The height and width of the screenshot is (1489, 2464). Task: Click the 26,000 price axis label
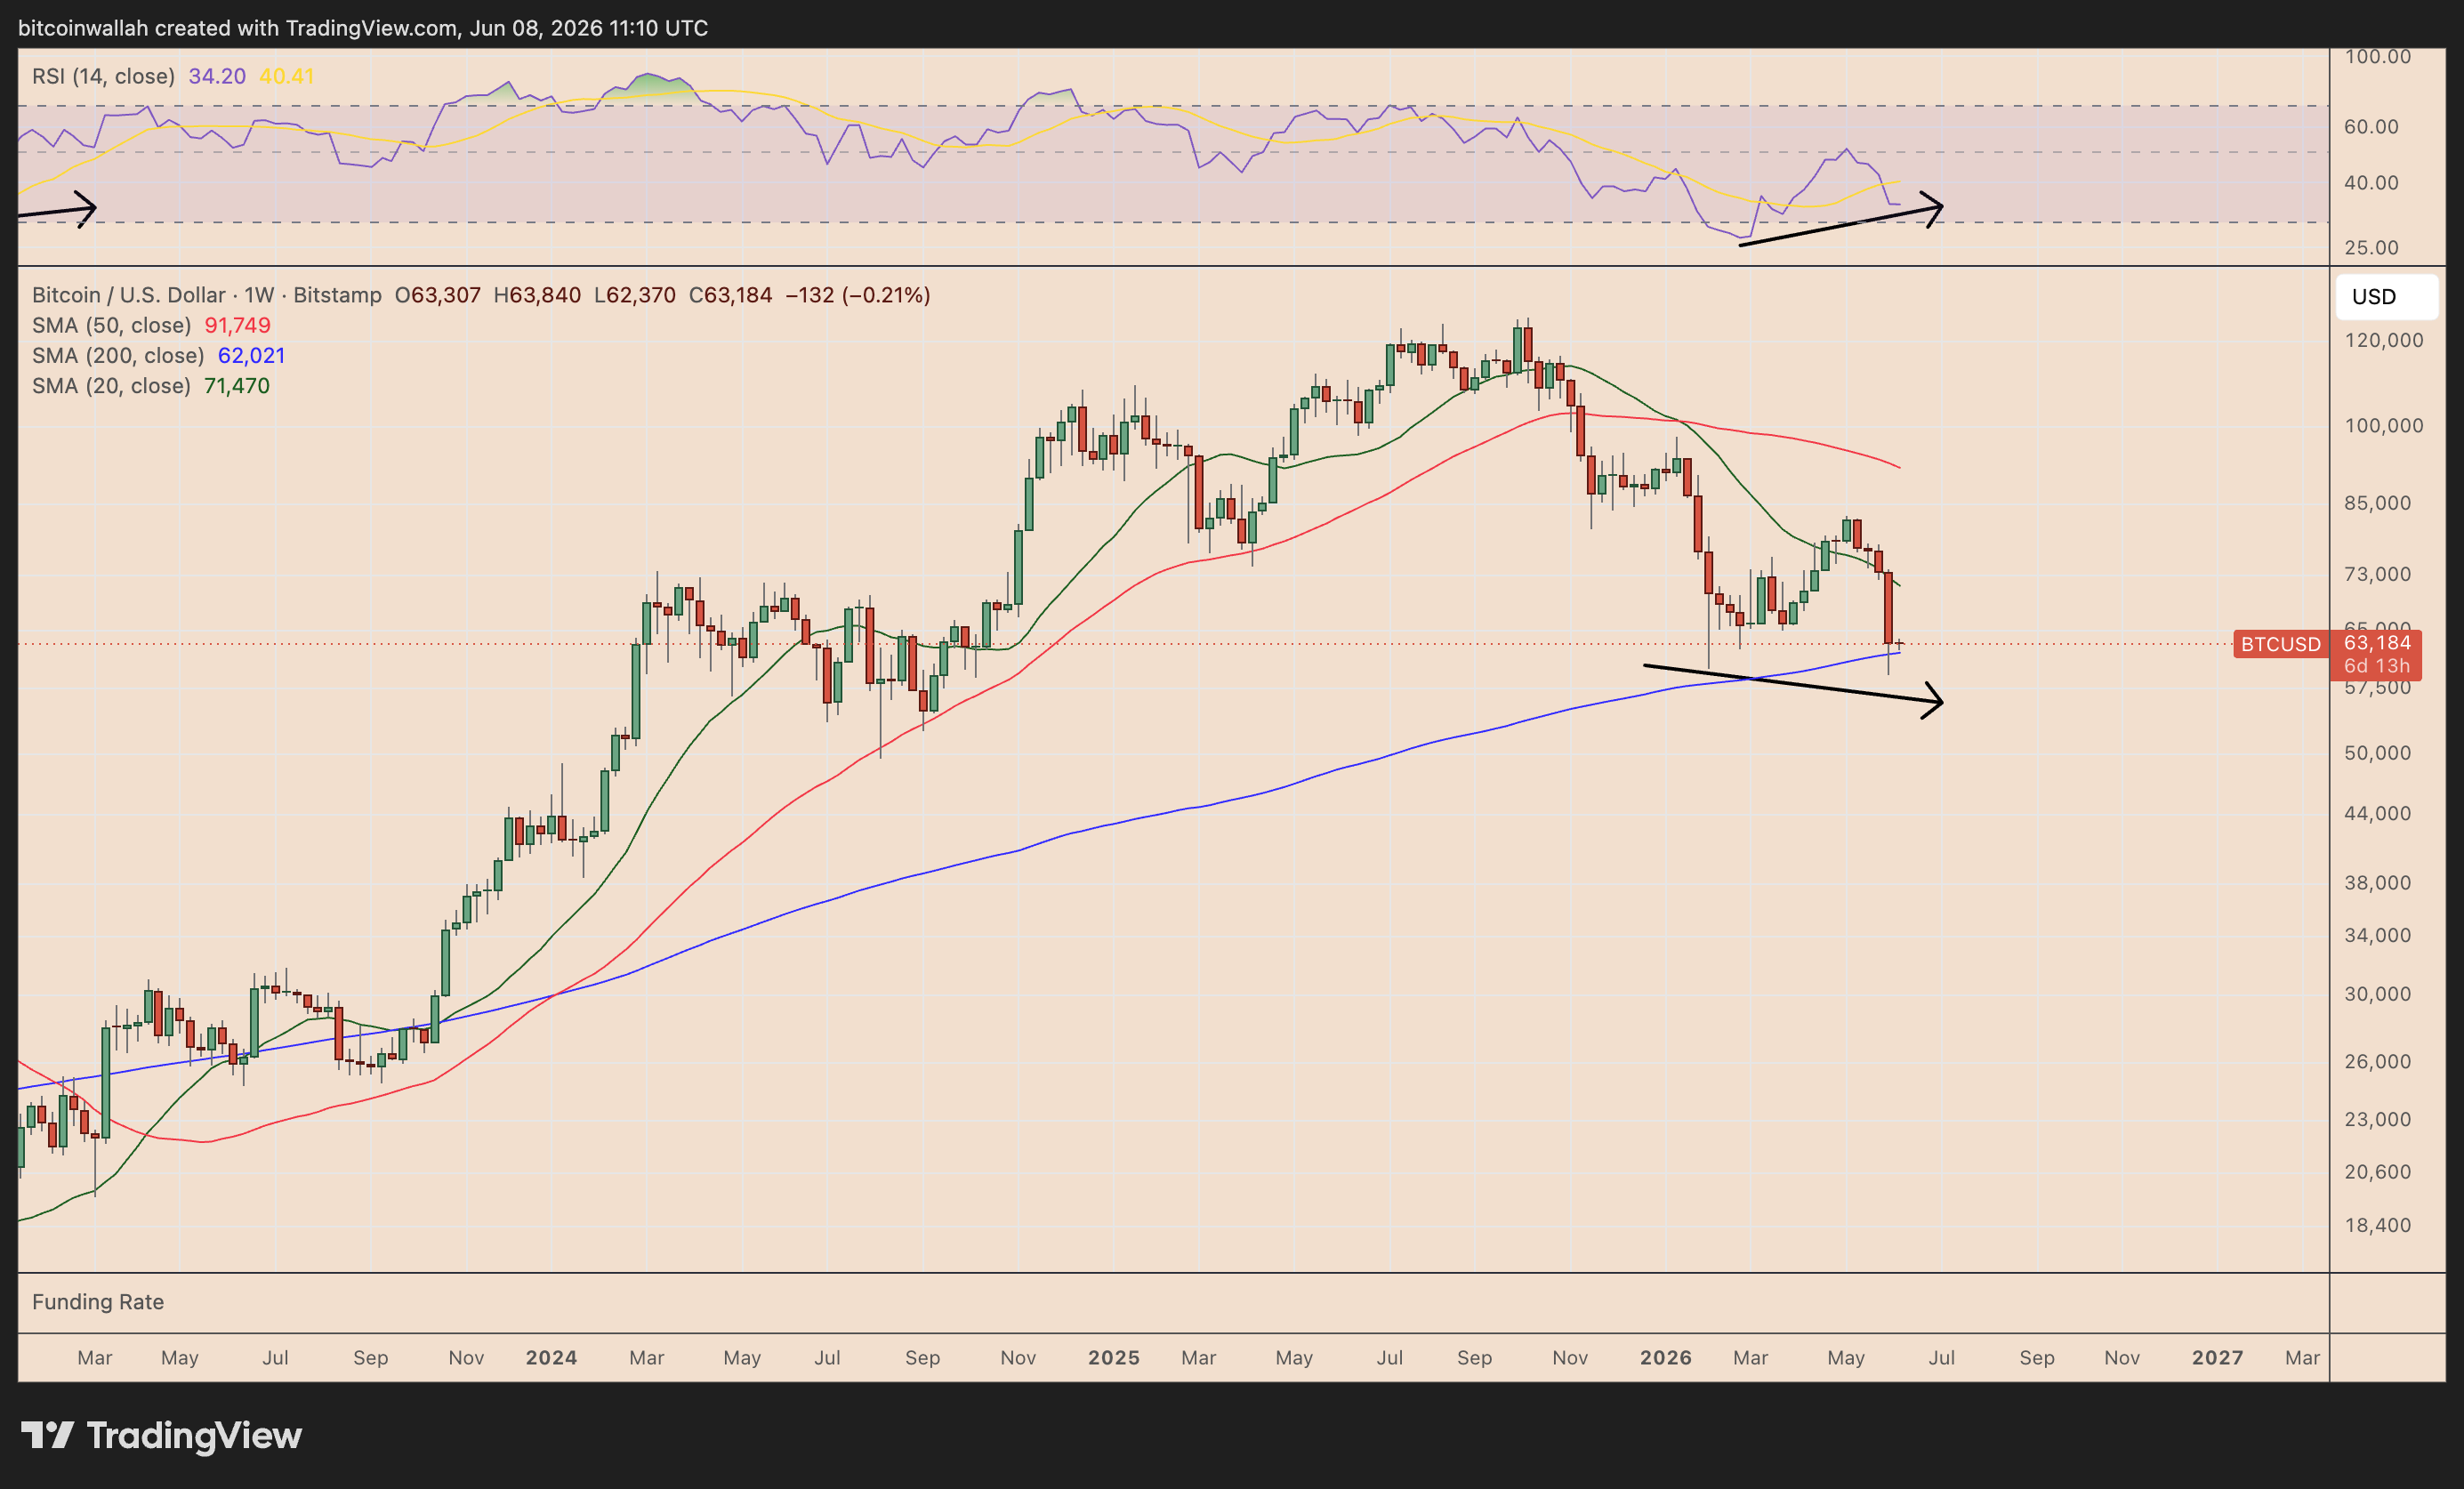[x=2378, y=1061]
